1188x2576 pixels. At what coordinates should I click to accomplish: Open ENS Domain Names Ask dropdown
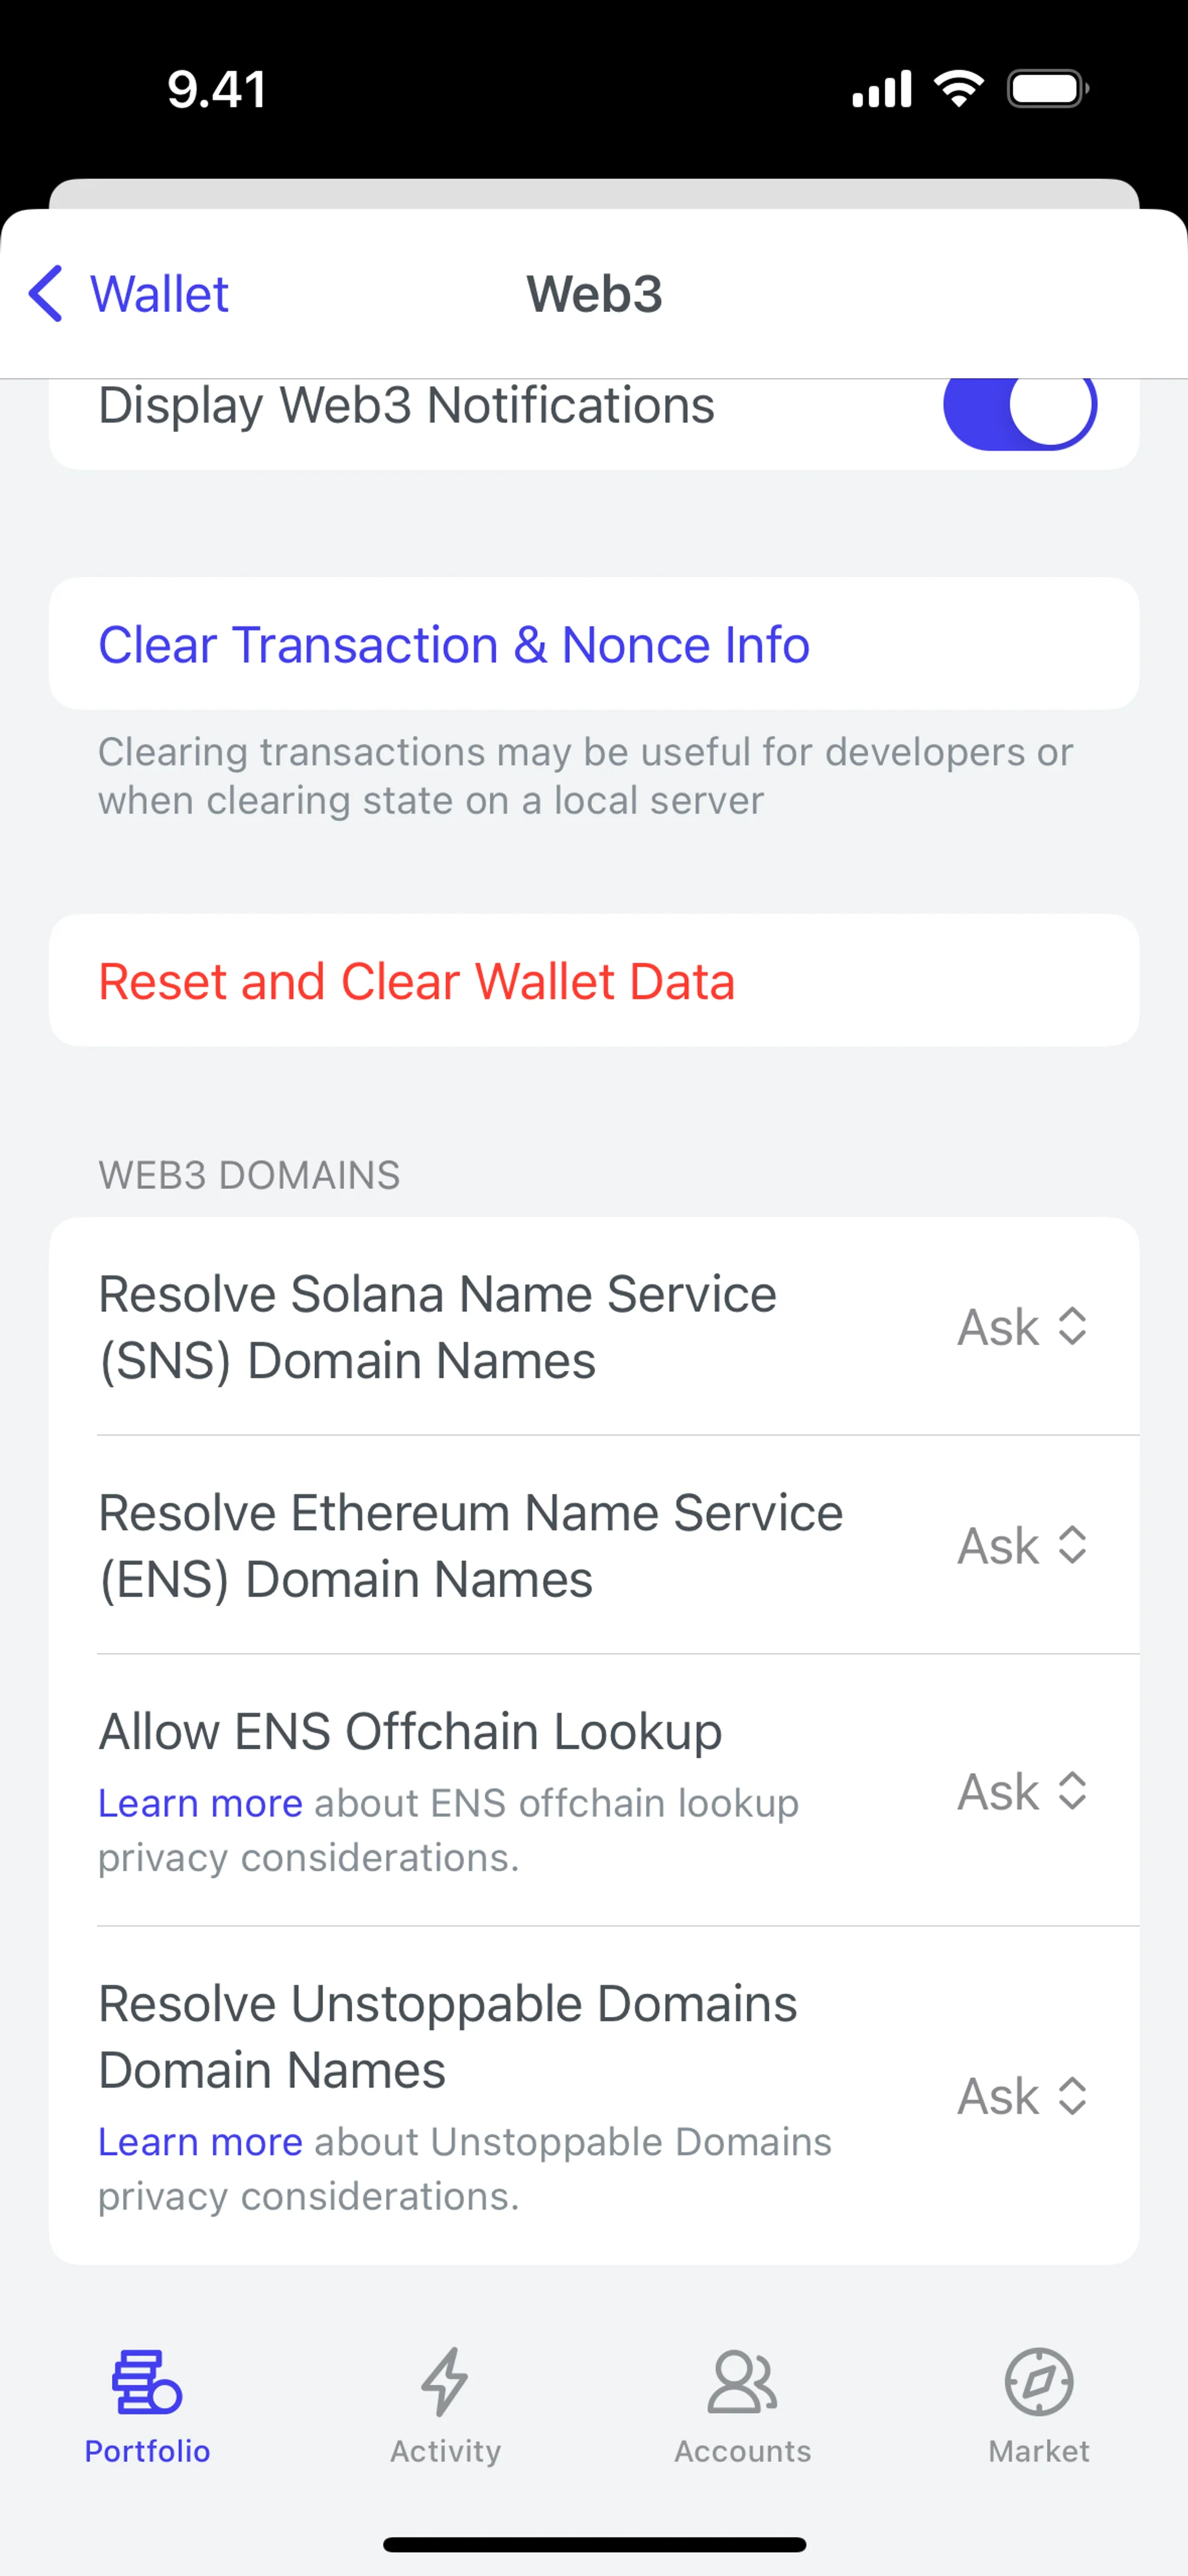[x=1022, y=1546]
